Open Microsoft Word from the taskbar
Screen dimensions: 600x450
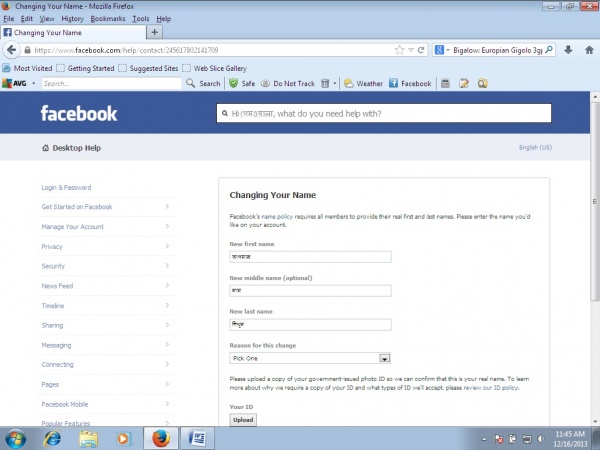[x=197, y=439]
